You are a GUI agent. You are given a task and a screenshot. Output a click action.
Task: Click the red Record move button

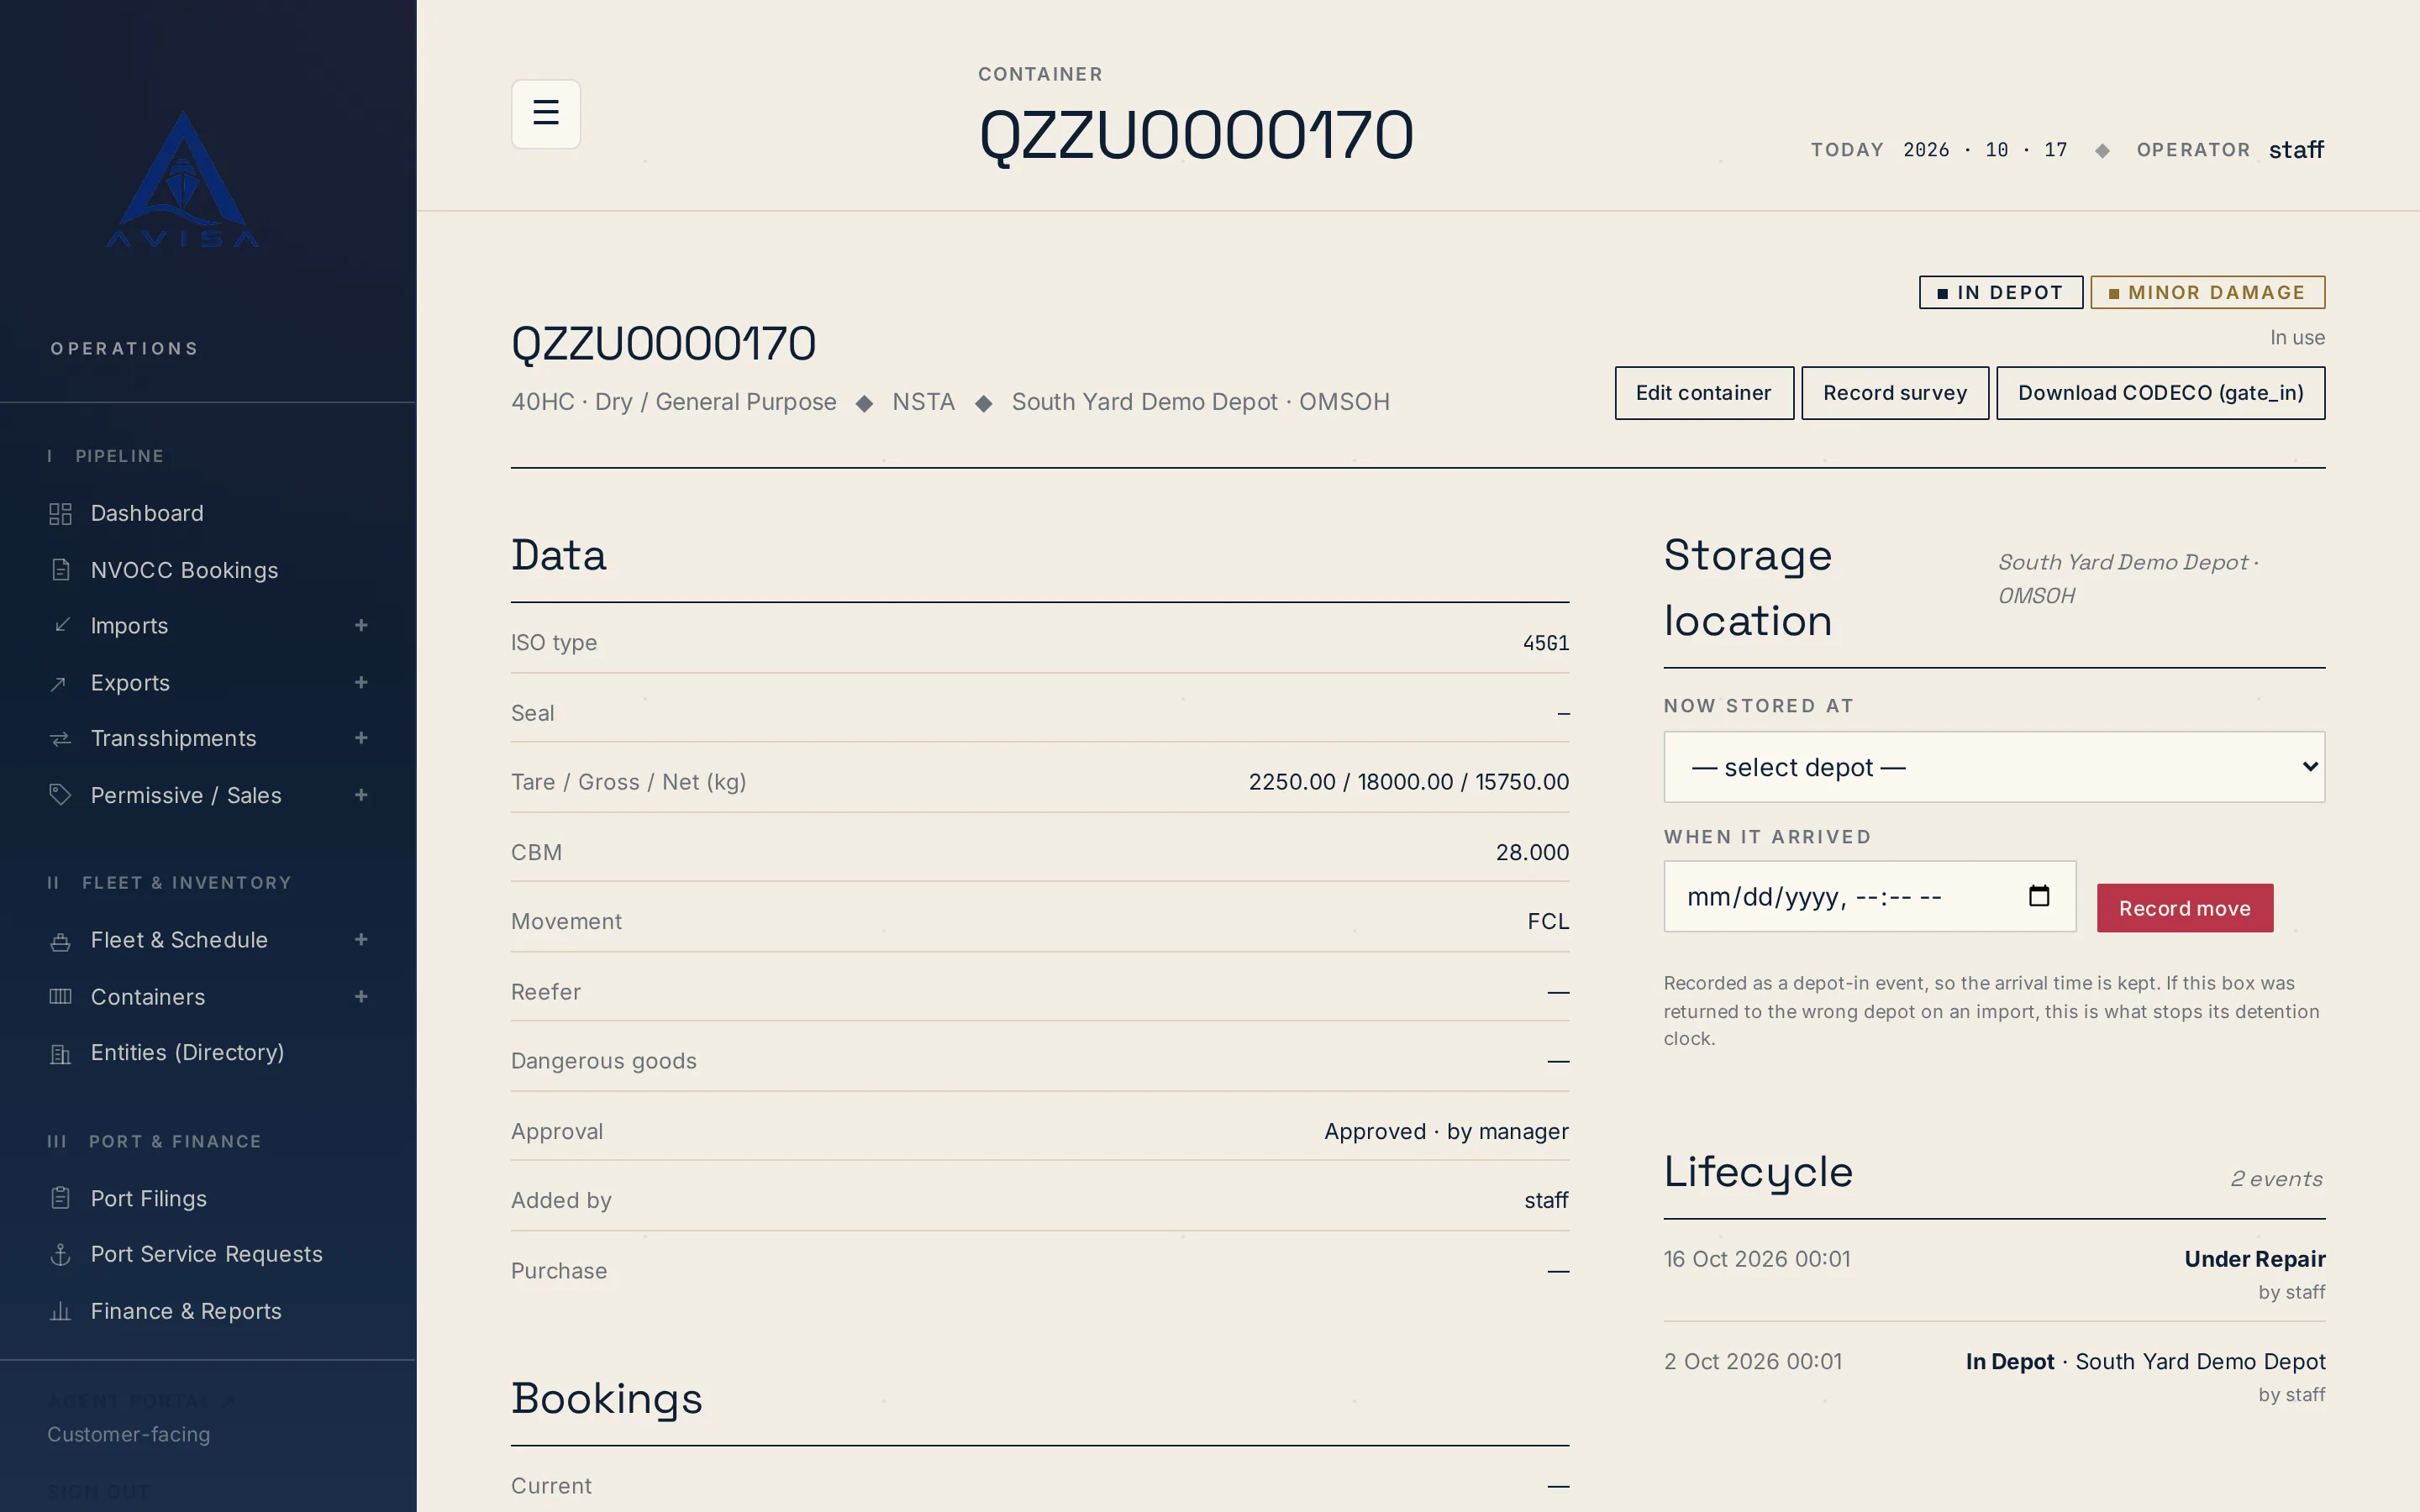point(2185,908)
